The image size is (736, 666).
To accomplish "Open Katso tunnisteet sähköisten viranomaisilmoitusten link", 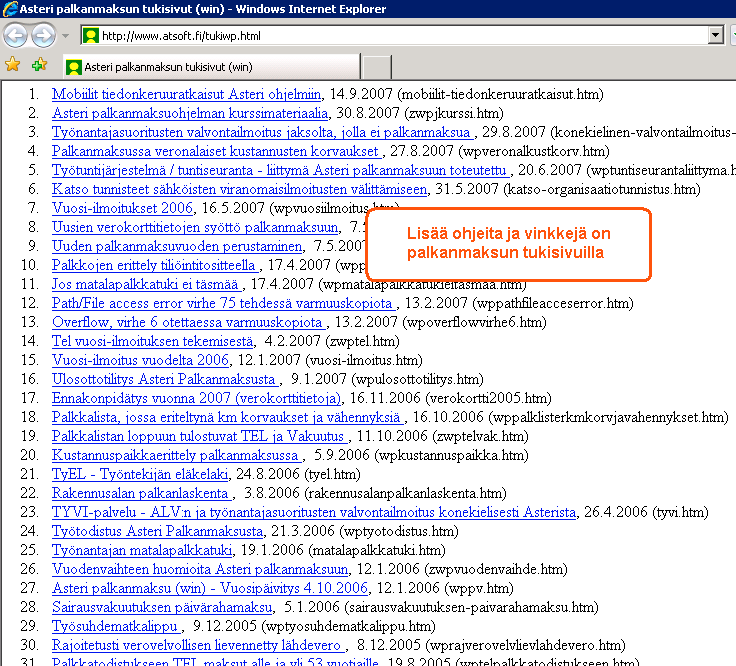I will tap(239, 189).
